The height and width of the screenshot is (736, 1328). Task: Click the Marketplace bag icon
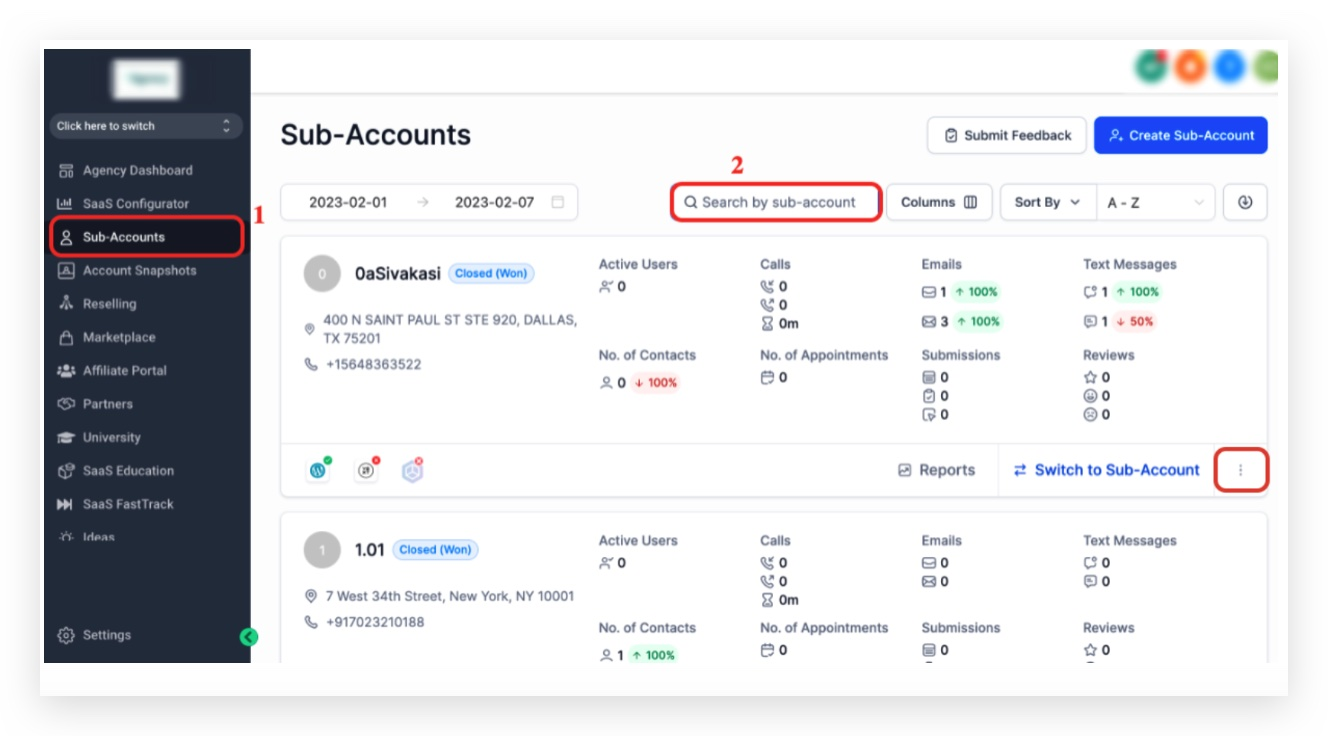click(x=66, y=337)
